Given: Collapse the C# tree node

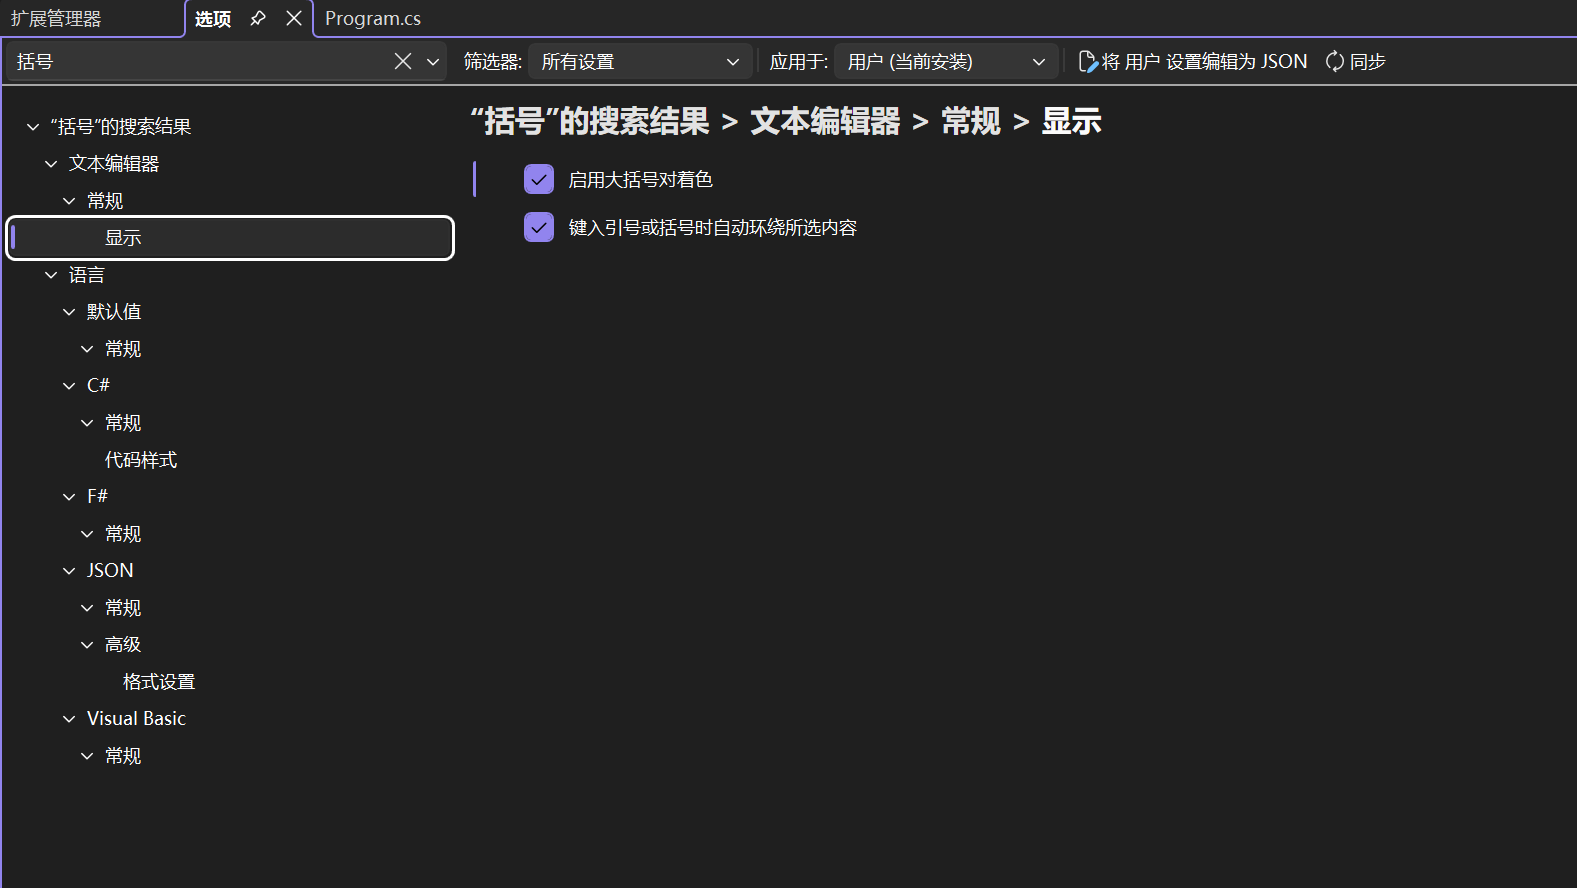Looking at the screenshot, I should 69,386.
